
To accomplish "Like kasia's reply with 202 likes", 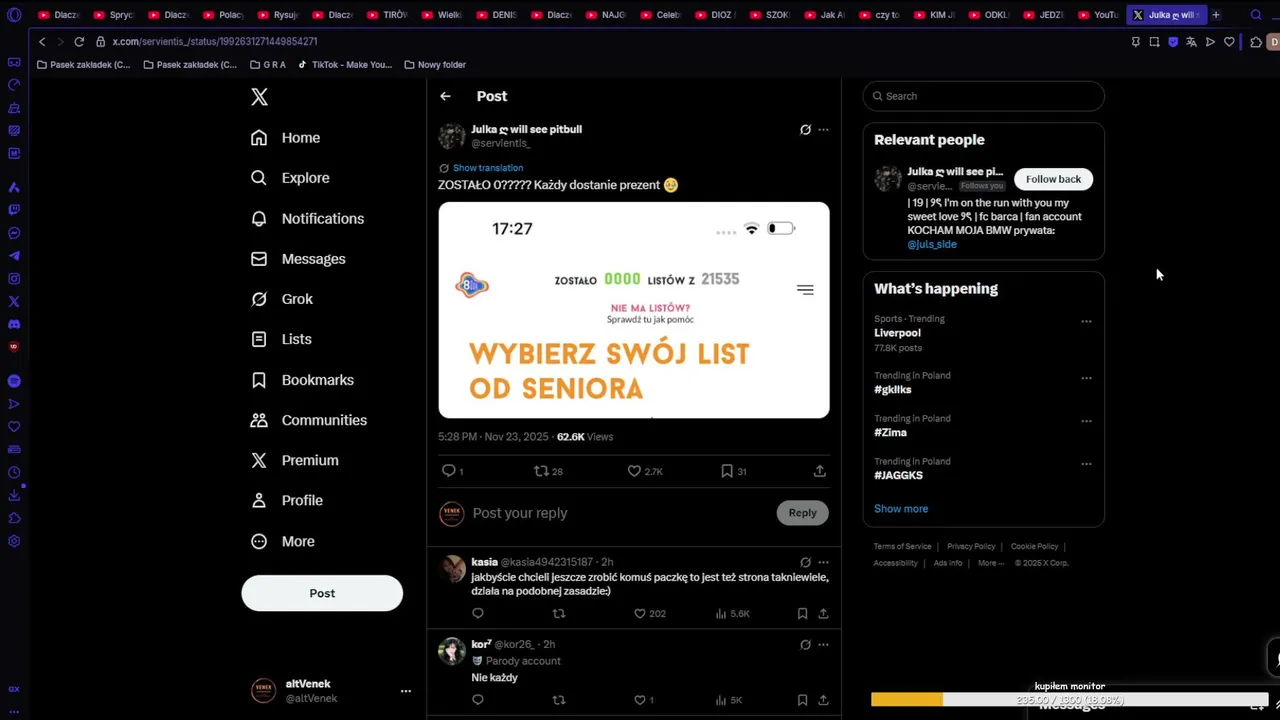I will pyautogui.click(x=640, y=613).
